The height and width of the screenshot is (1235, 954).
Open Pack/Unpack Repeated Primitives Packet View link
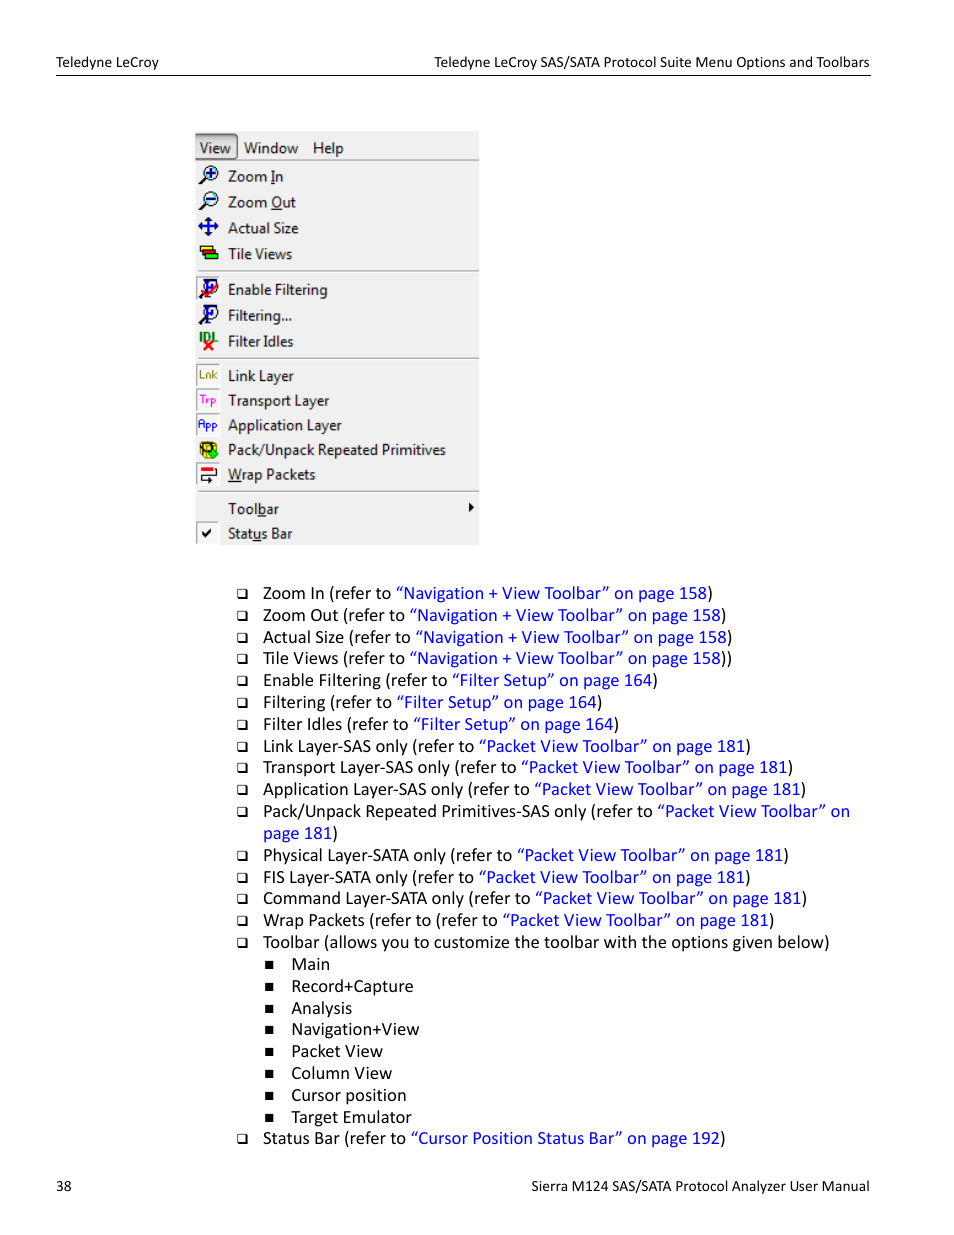[753, 811]
